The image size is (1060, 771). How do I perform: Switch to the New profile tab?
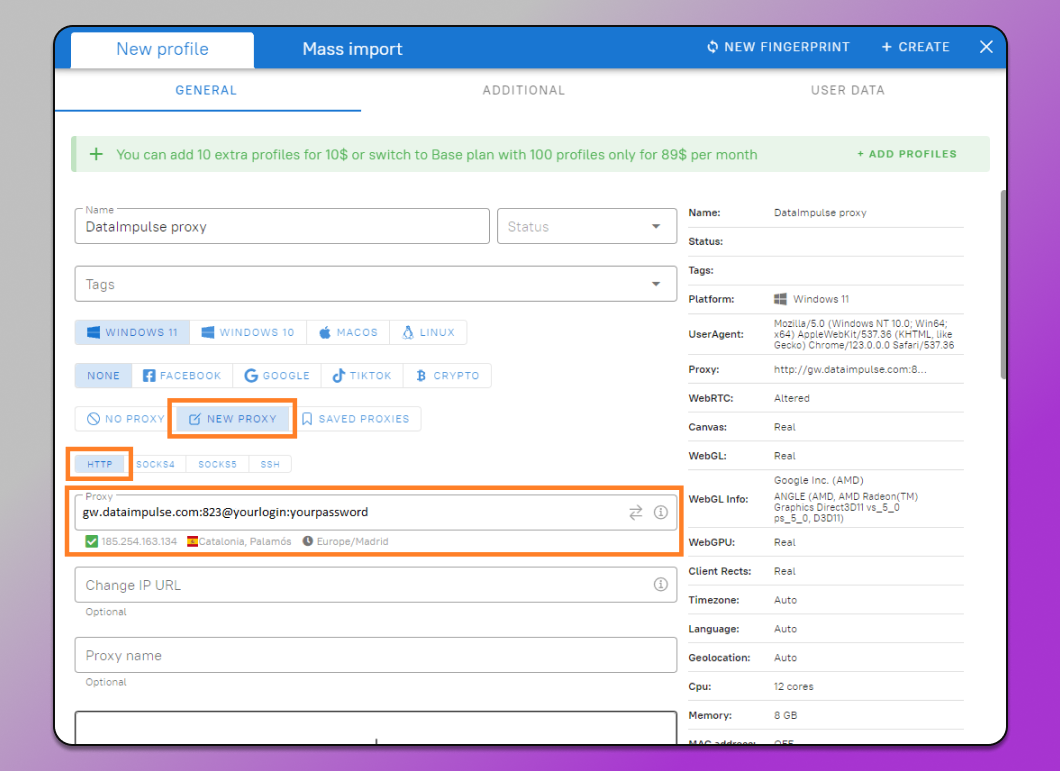pos(162,49)
